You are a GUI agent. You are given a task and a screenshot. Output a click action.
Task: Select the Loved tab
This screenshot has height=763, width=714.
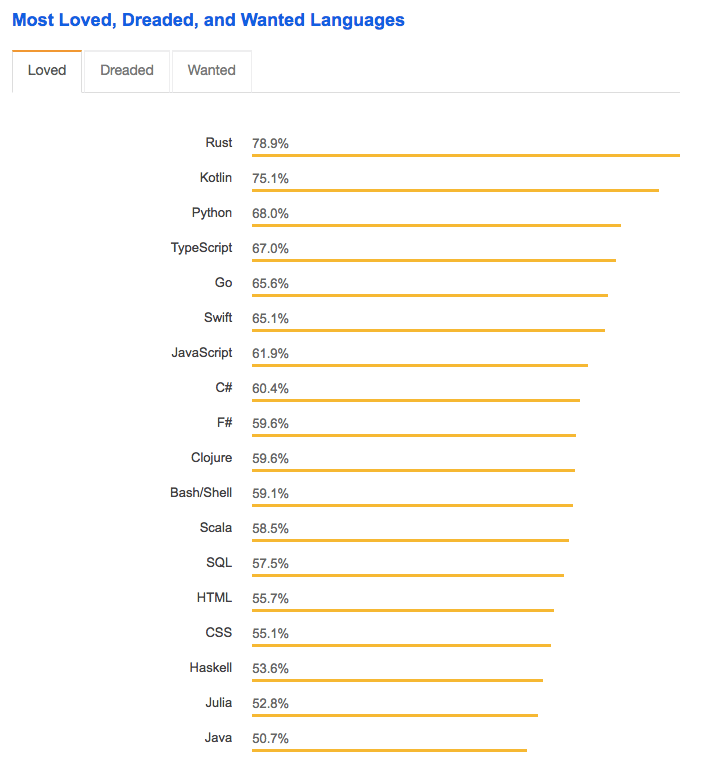[x=47, y=71]
